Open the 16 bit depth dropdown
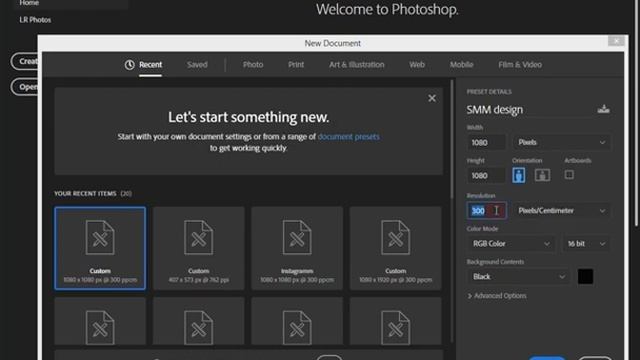The image size is (640, 360). (x=586, y=244)
